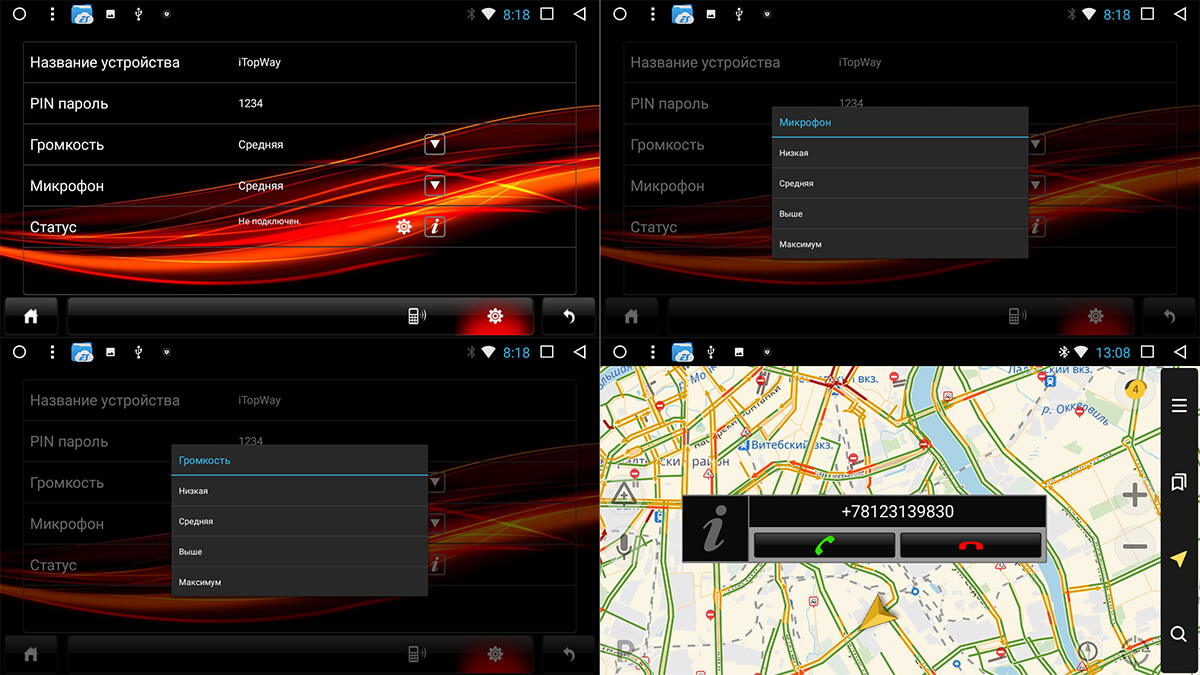Choose Средняя in the Громкость popup list
The width and height of the screenshot is (1200, 675).
tap(299, 521)
